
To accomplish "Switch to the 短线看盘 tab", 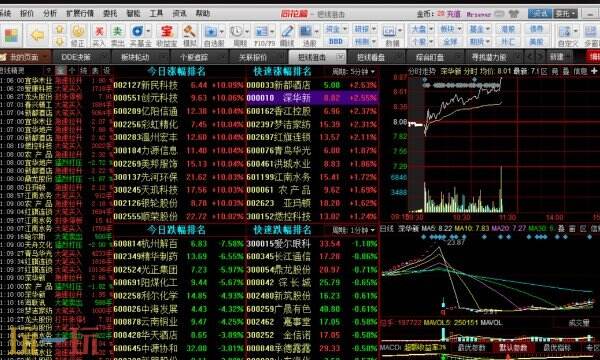I will tap(371, 57).
